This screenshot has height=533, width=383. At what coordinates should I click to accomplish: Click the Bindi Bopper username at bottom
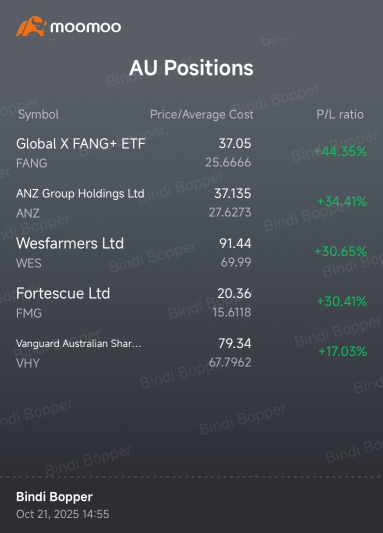tap(54, 497)
